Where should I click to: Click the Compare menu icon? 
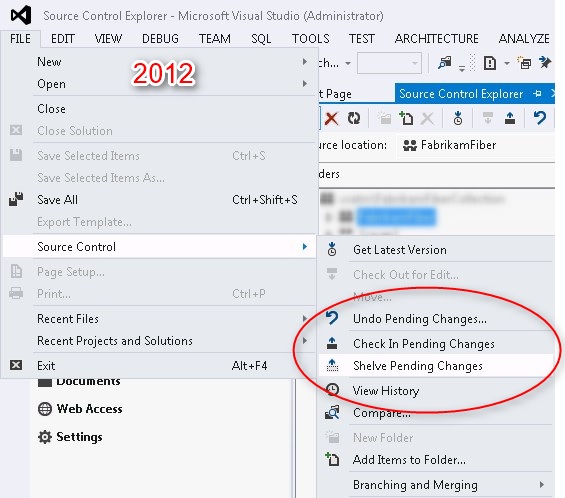pyautogui.click(x=332, y=412)
